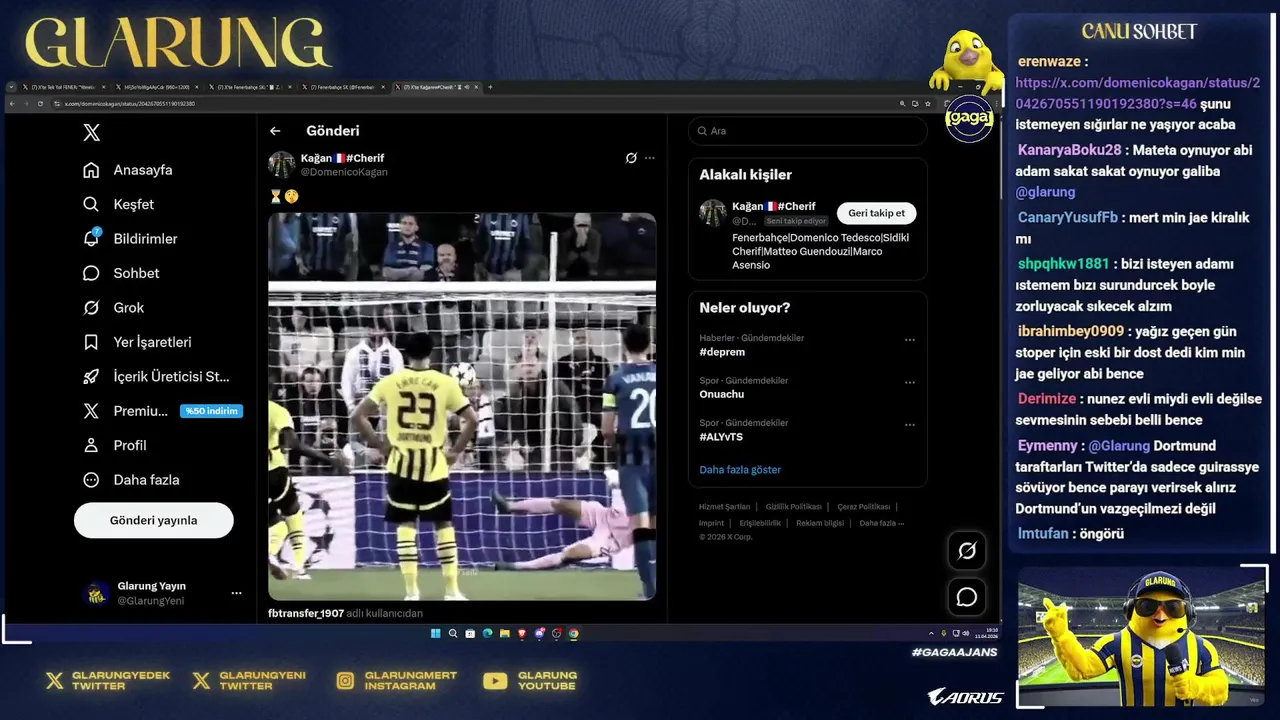Go back with the Gönderi arrow

pyautogui.click(x=275, y=131)
